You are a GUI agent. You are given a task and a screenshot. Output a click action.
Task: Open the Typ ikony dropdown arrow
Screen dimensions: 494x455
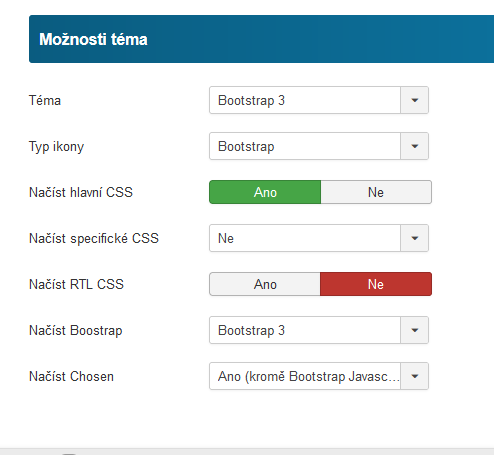(414, 146)
